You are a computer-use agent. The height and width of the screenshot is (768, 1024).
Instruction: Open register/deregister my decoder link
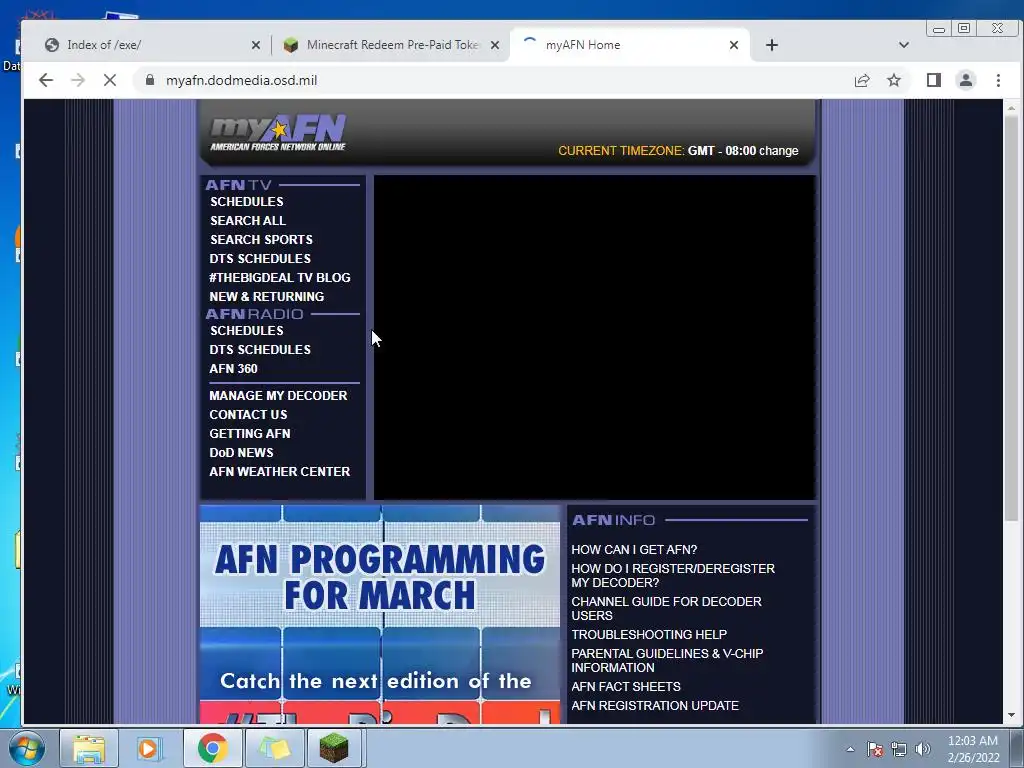[673, 575]
